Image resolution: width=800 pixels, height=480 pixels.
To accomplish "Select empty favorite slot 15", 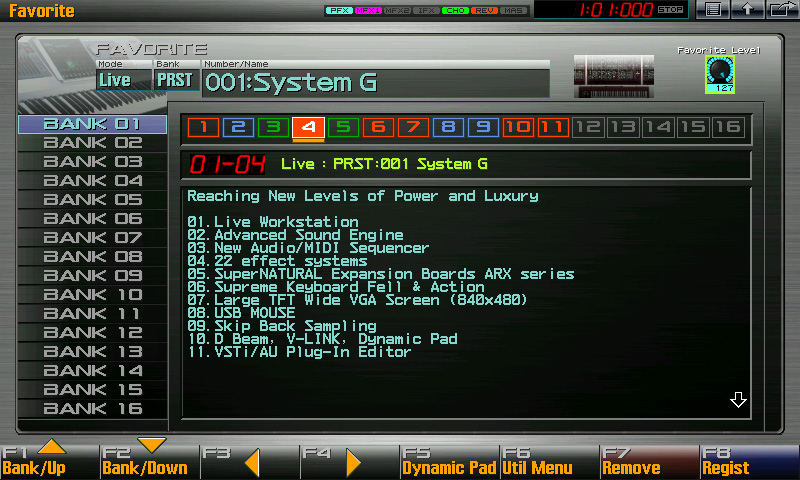I will coord(693,127).
